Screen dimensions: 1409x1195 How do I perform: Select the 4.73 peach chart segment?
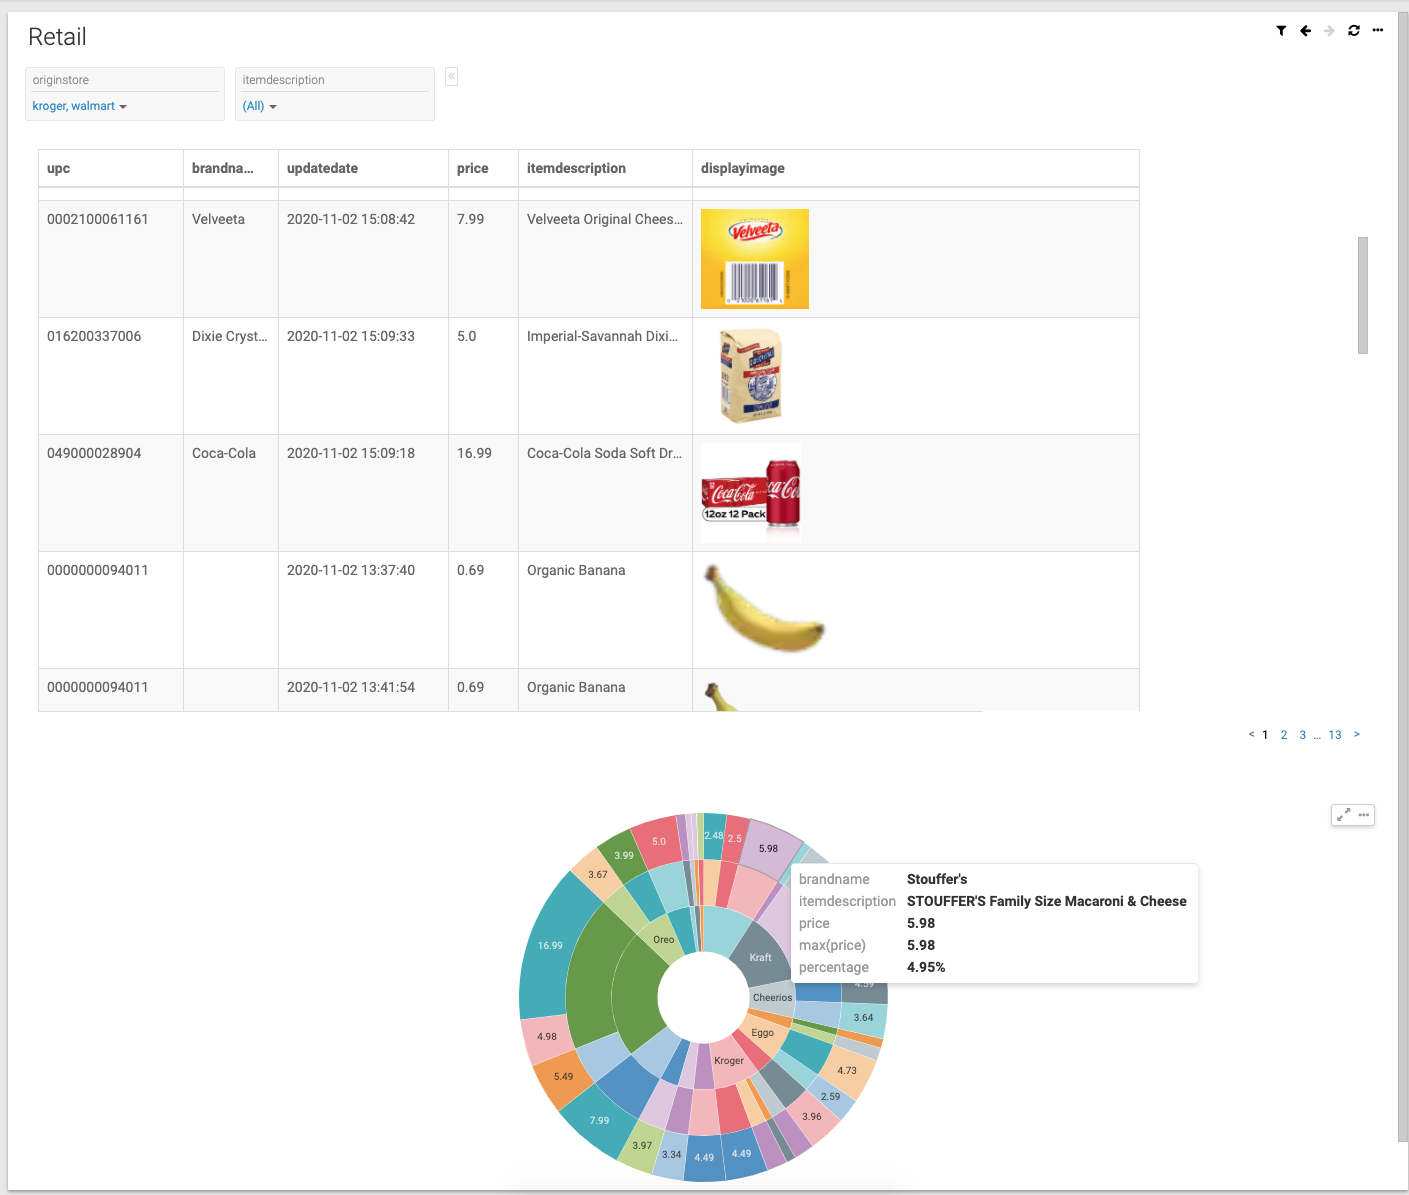coord(847,1070)
